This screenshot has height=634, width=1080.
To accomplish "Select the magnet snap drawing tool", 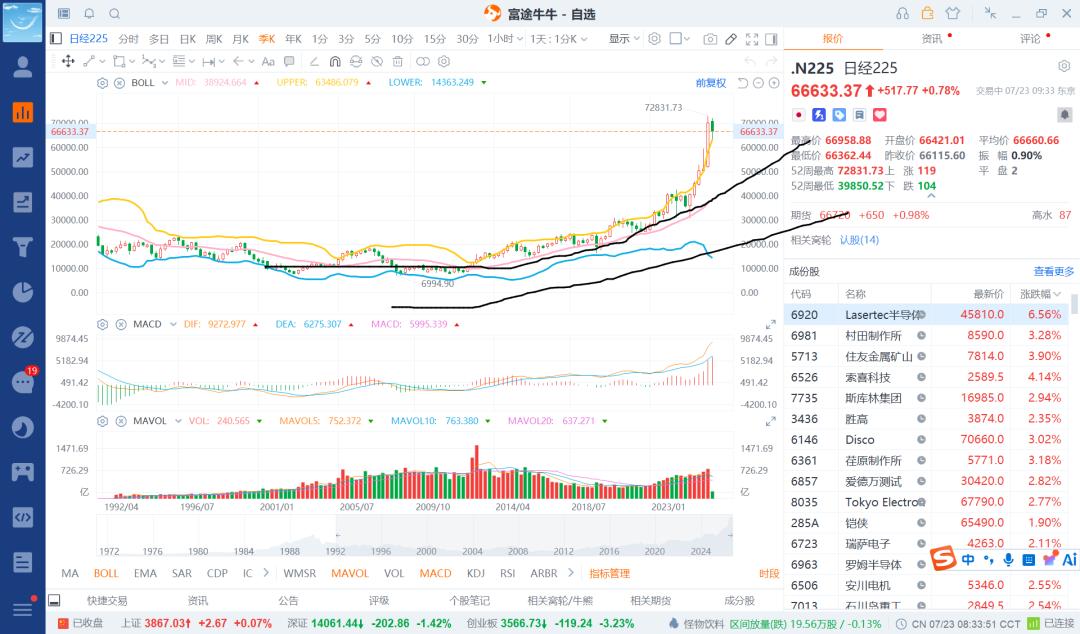I will [335, 61].
